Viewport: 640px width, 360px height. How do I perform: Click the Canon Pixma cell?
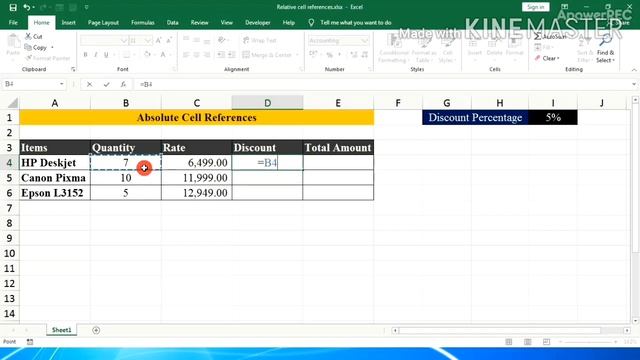pos(55,178)
